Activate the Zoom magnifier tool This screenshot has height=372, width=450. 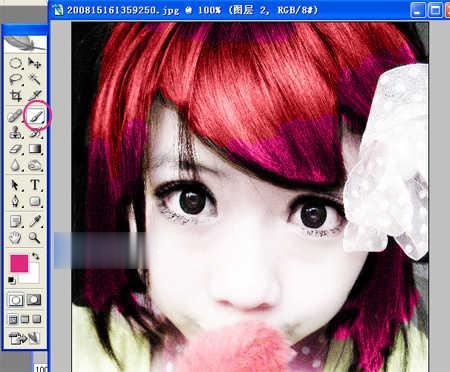(35, 238)
